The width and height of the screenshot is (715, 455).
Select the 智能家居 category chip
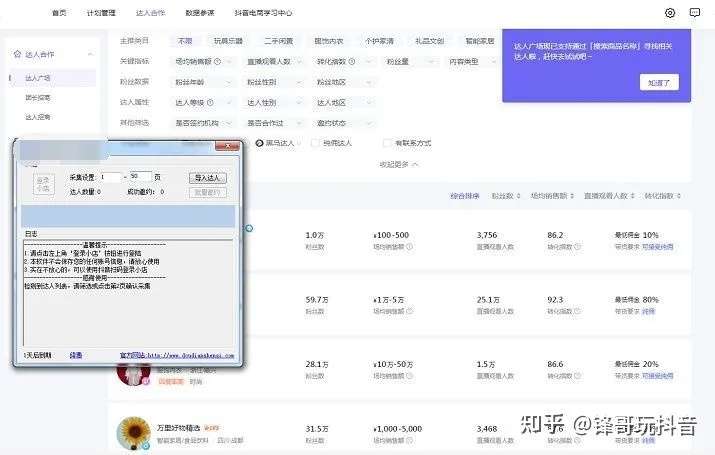click(480, 41)
